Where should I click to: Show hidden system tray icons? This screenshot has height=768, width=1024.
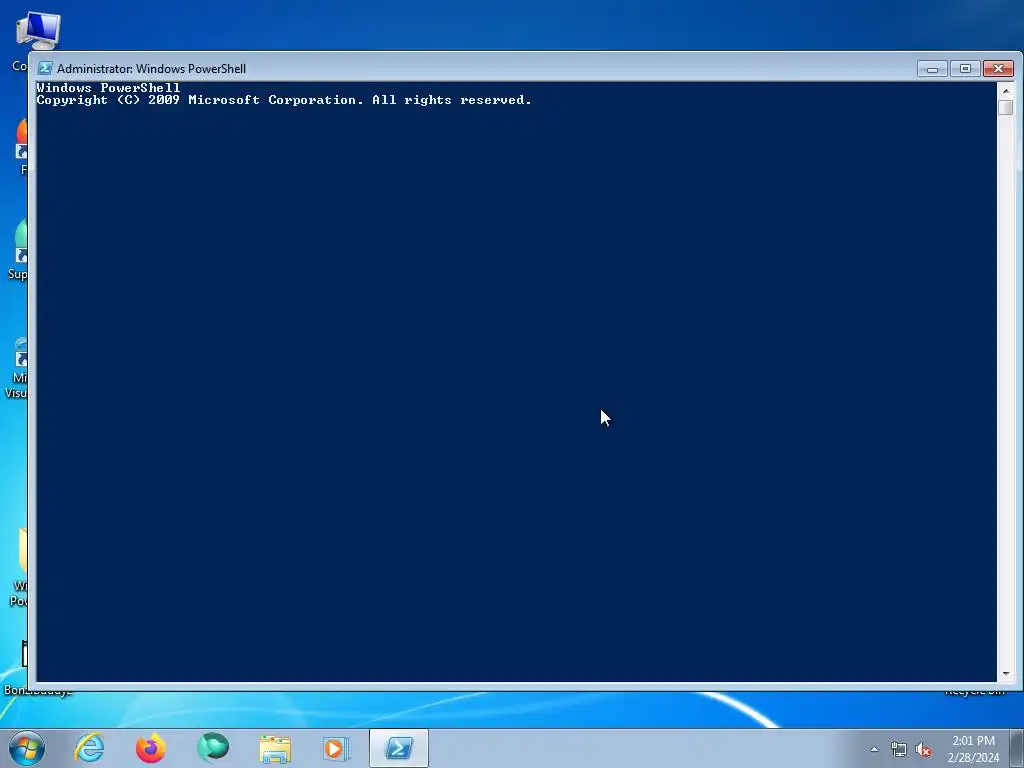click(874, 749)
